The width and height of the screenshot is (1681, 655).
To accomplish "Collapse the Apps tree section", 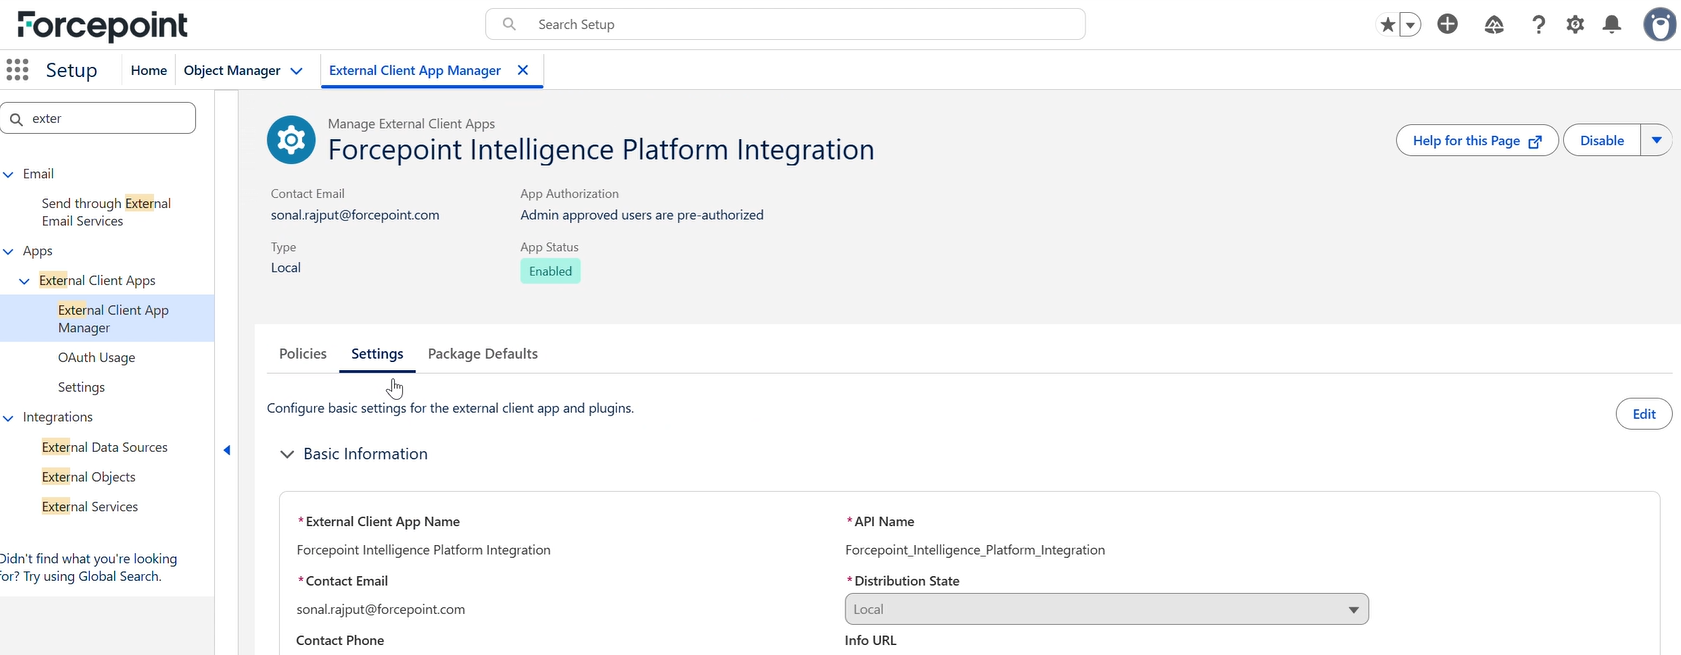I will point(9,251).
